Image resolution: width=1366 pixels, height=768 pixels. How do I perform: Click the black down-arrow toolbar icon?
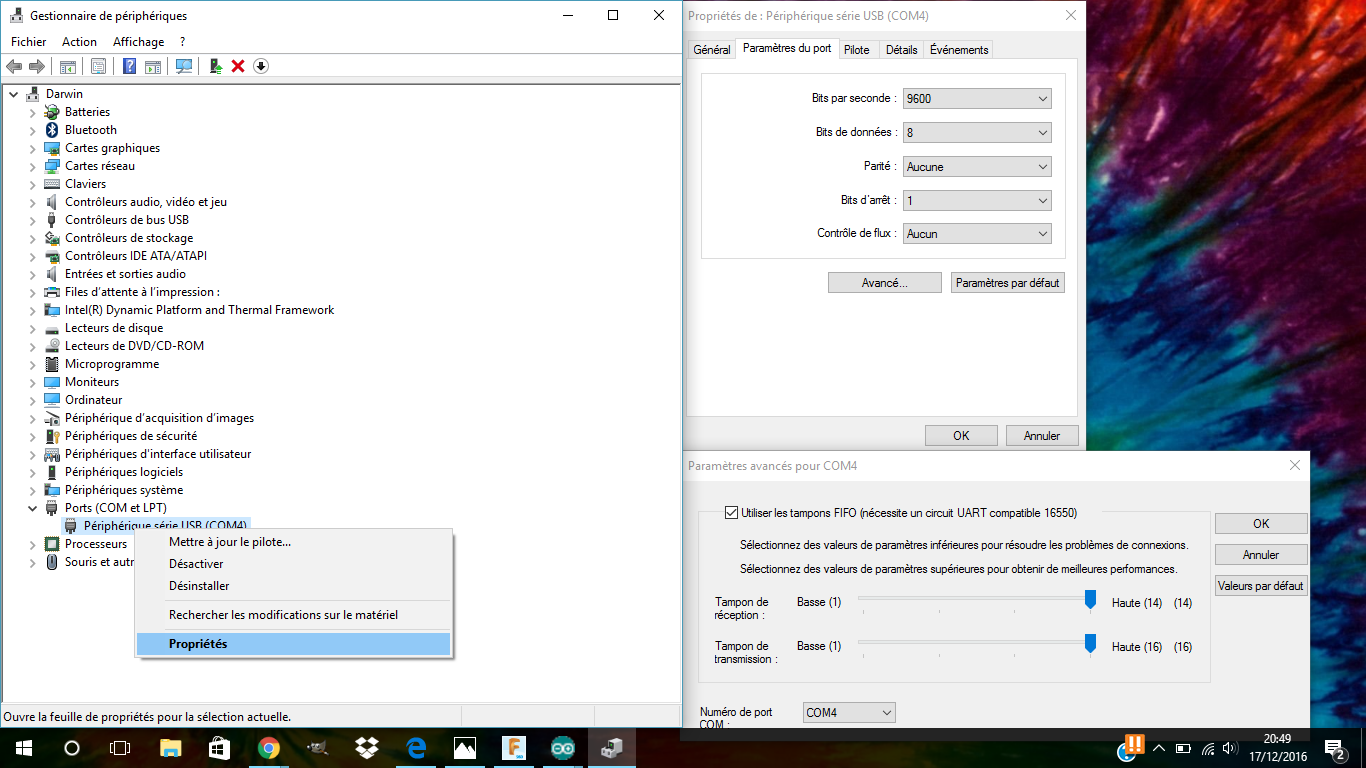click(x=261, y=66)
